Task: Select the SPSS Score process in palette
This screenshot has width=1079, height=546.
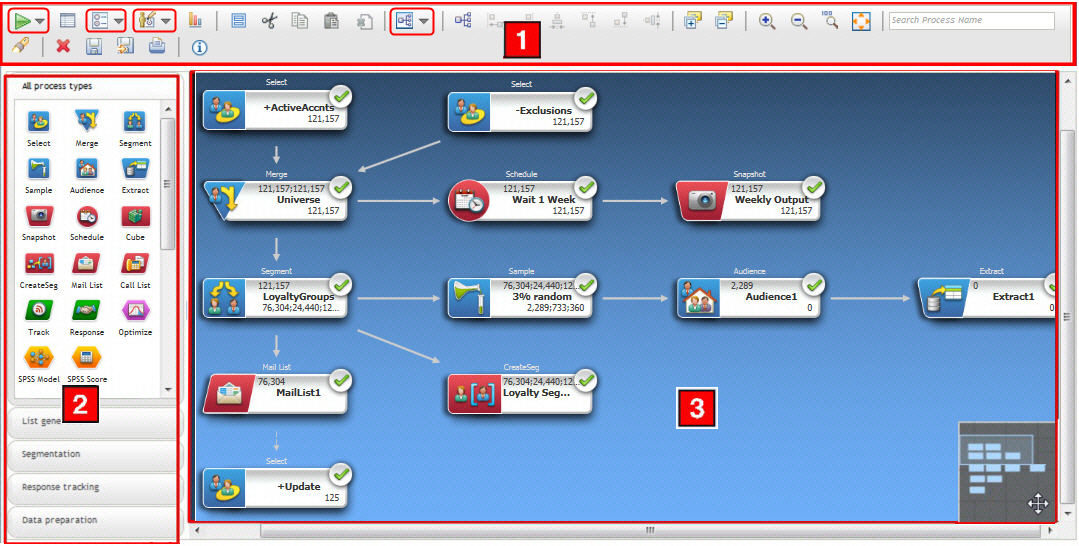Action: [x=87, y=364]
